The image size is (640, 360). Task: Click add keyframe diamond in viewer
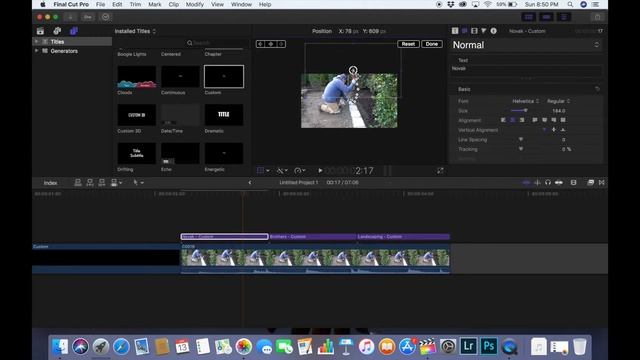pyautogui.click(x=271, y=44)
